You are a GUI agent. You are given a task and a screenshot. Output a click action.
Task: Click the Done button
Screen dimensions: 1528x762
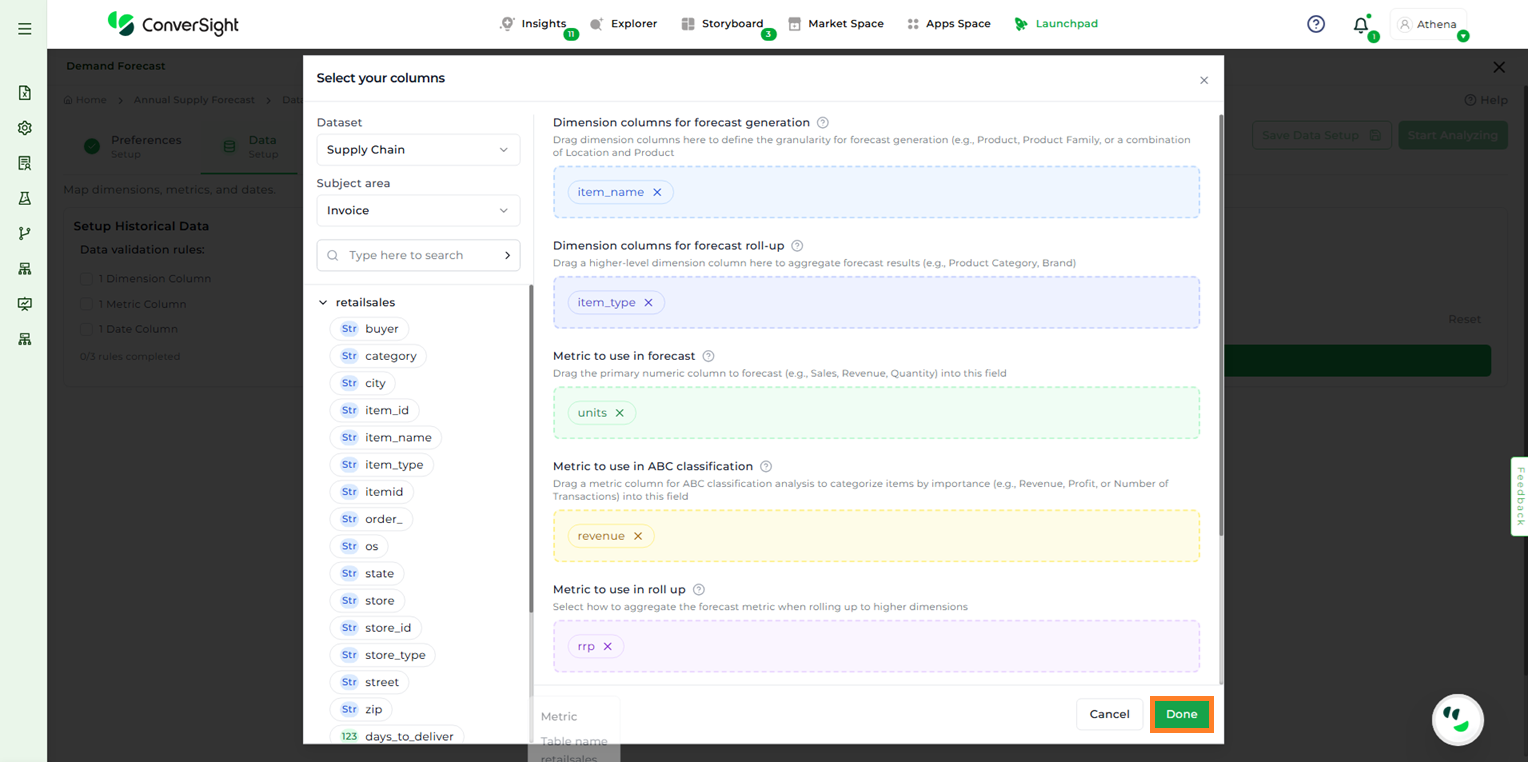pos(1181,714)
